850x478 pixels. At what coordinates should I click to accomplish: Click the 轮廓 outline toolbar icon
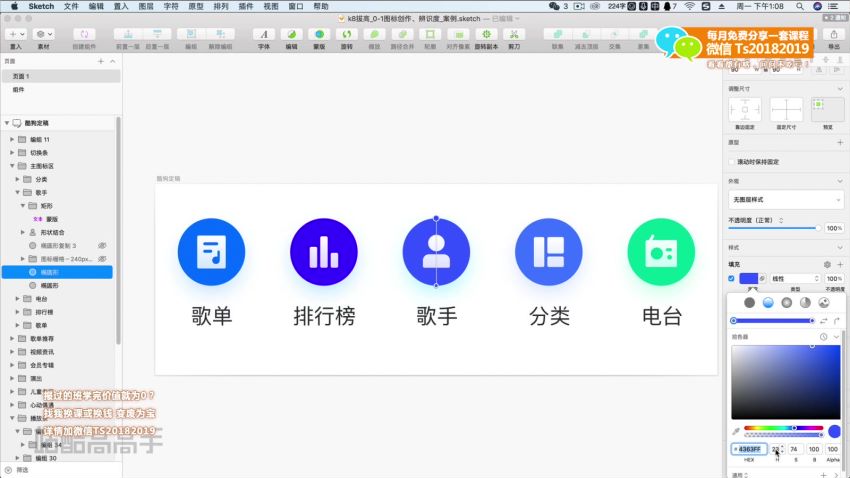430,34
